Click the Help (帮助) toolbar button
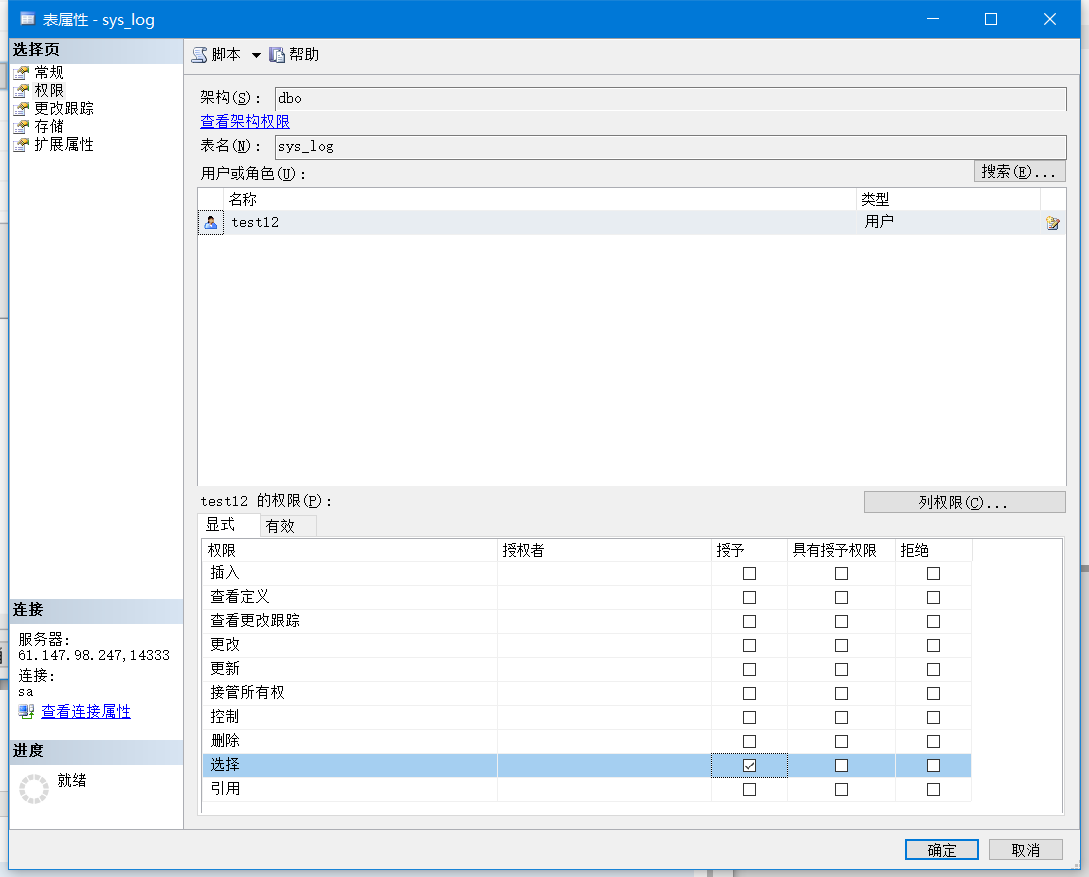This screenshot has height=877, width=1089. click(294, 55)
